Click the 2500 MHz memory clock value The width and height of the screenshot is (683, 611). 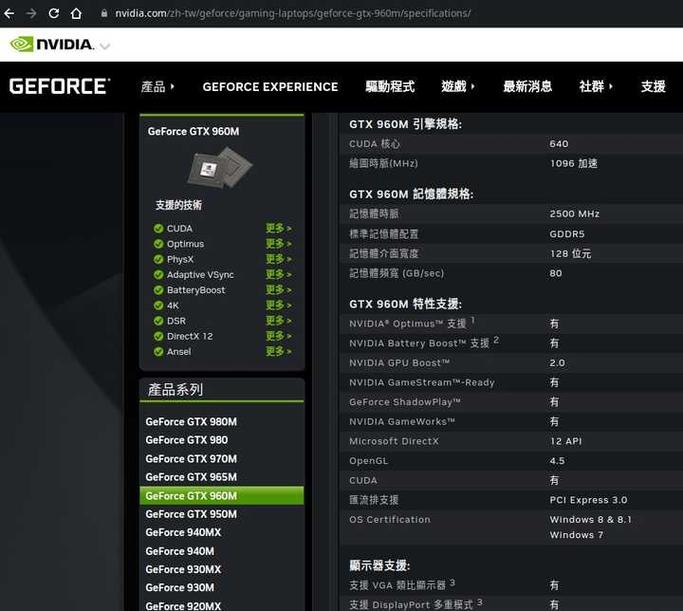click(575, 214)
